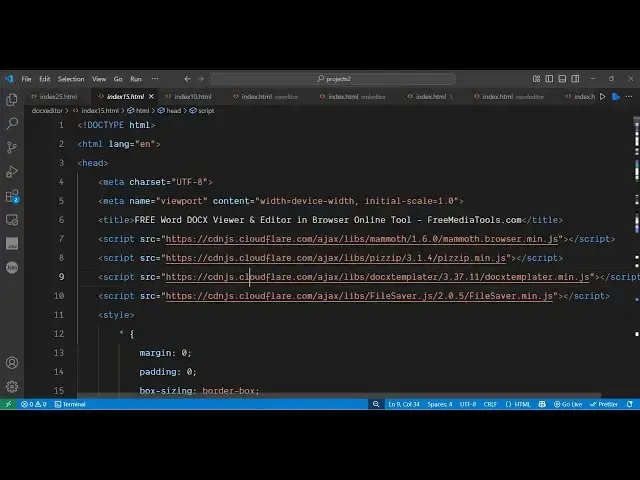Click the zoom magnifier icon in status bar

[x=376, y=404]
